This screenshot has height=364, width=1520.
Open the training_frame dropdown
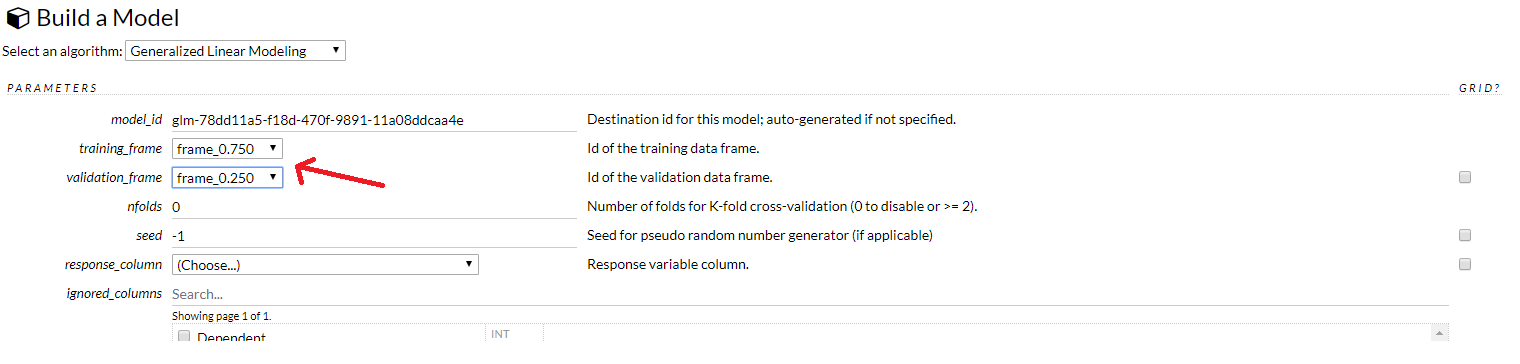227,148
